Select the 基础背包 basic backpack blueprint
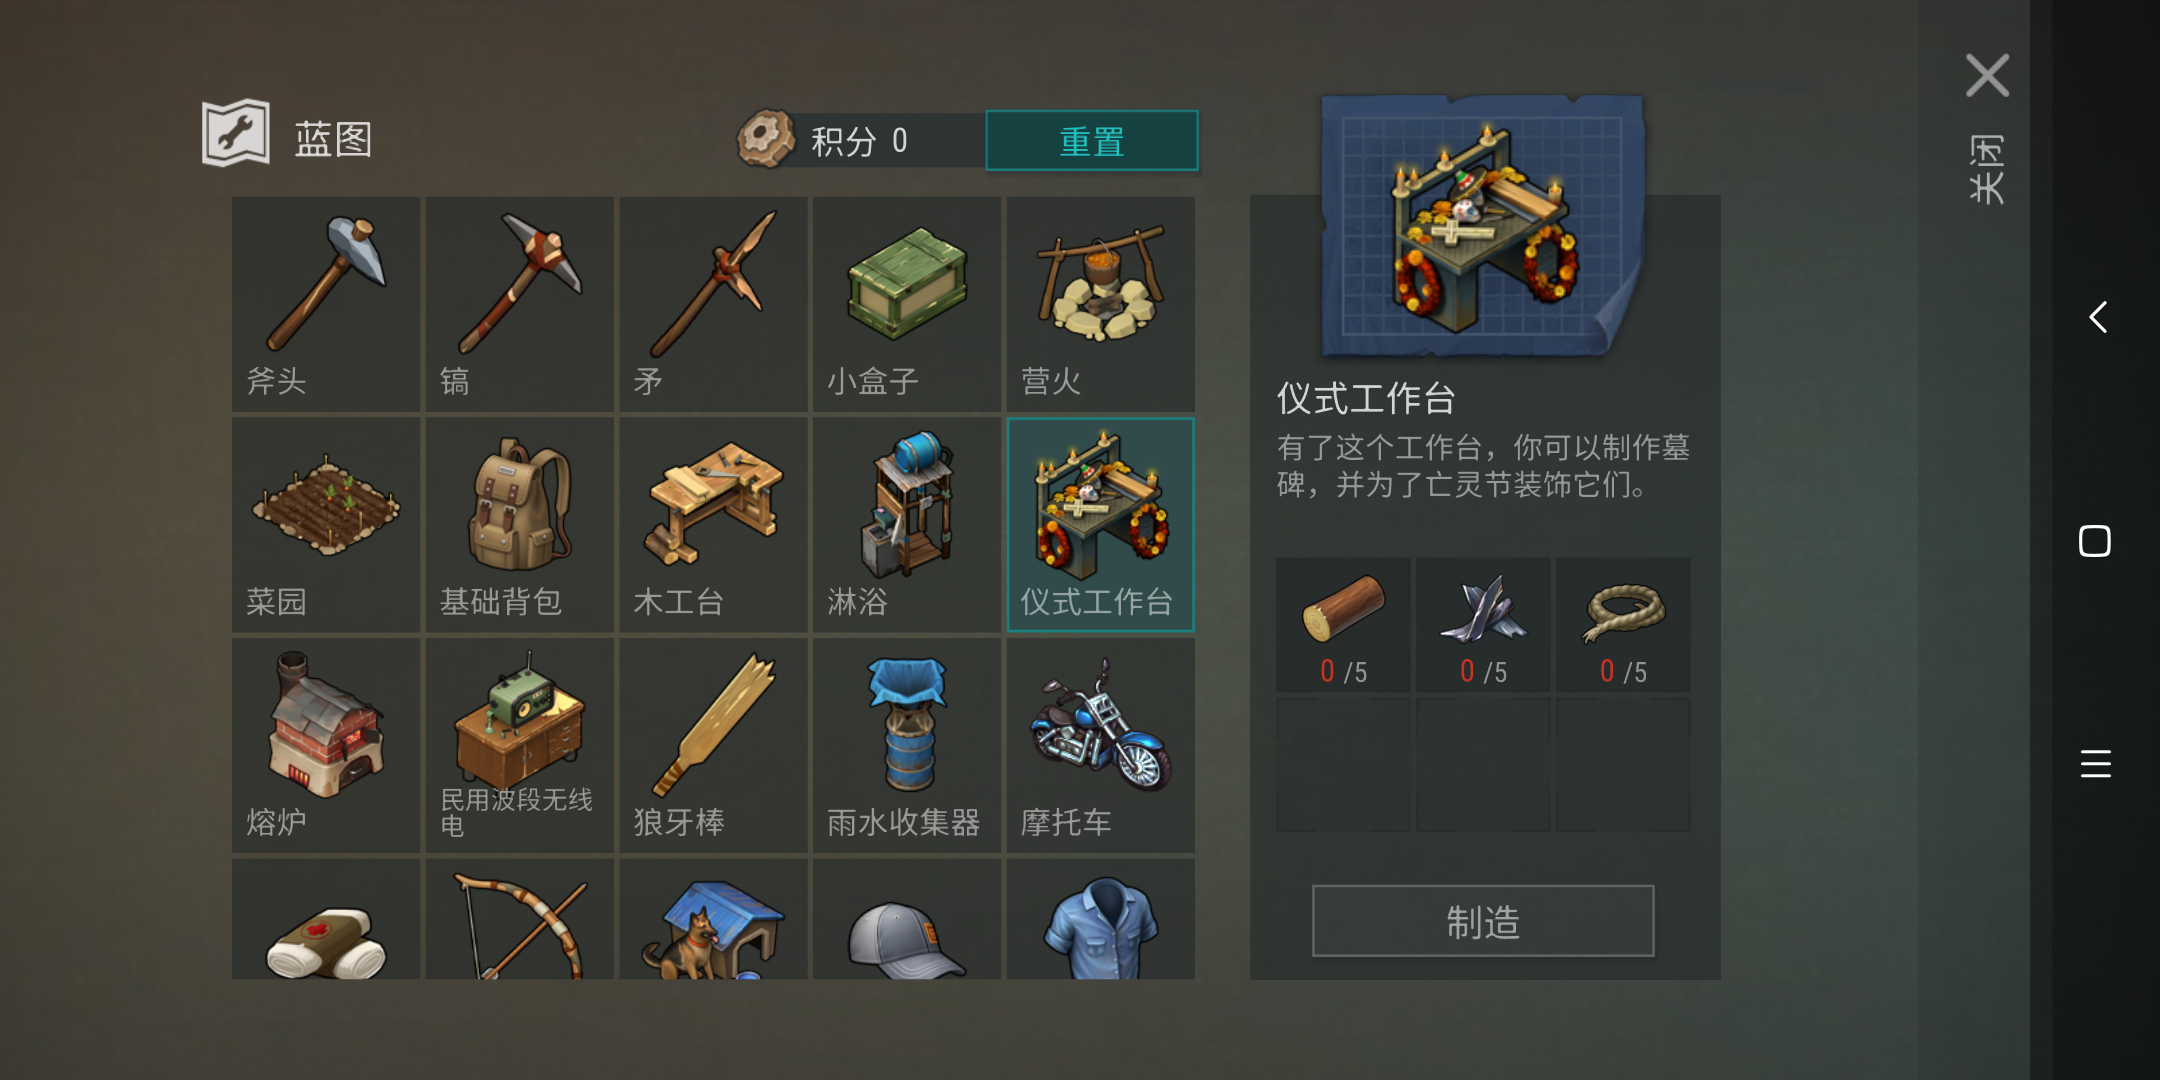The image size is (2160, 1080). point(520,525)
